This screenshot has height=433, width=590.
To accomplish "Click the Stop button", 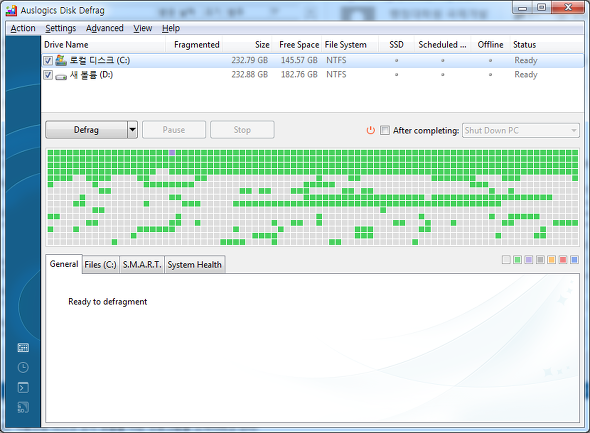I will coord(242,130).
